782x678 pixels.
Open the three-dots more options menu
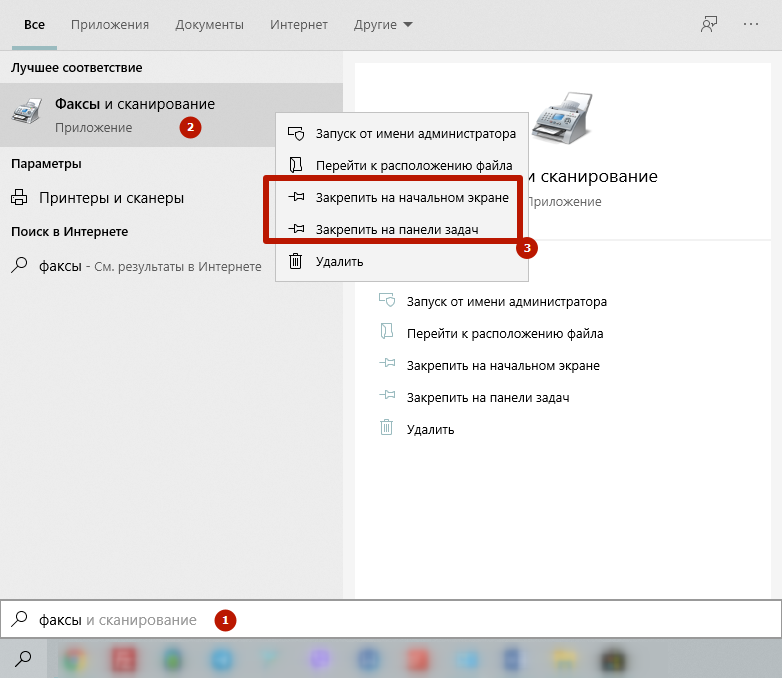click(752, 25)
